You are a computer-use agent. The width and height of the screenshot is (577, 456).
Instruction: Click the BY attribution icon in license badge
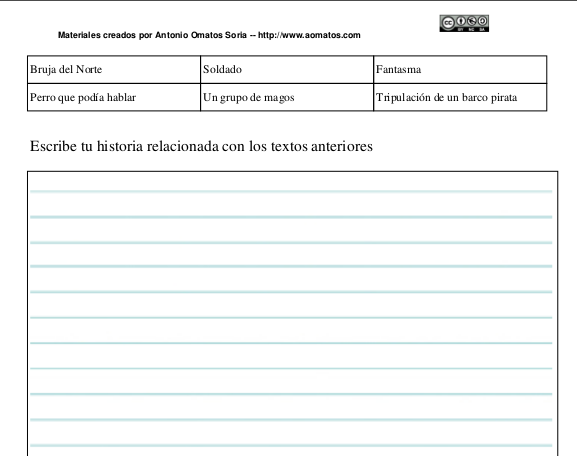(461, 21)
